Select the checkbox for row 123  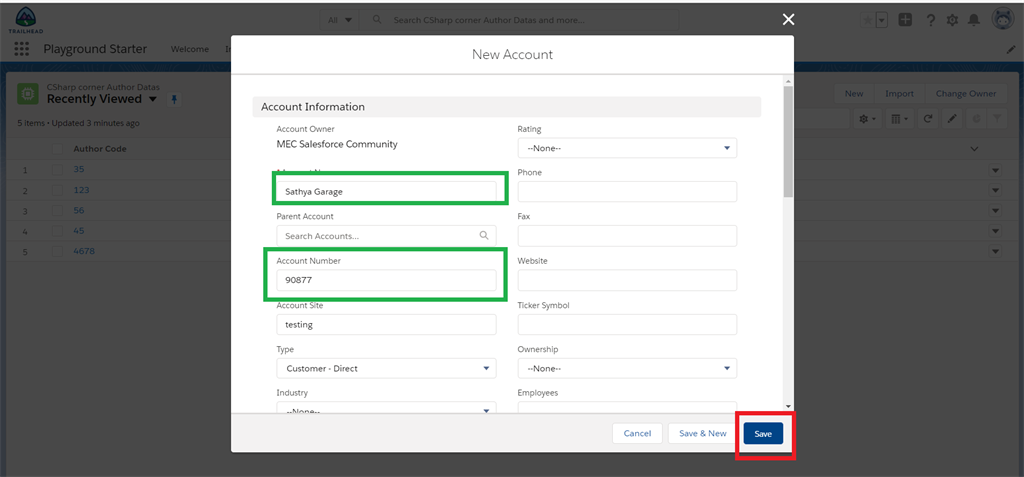[x=57, y=190]
